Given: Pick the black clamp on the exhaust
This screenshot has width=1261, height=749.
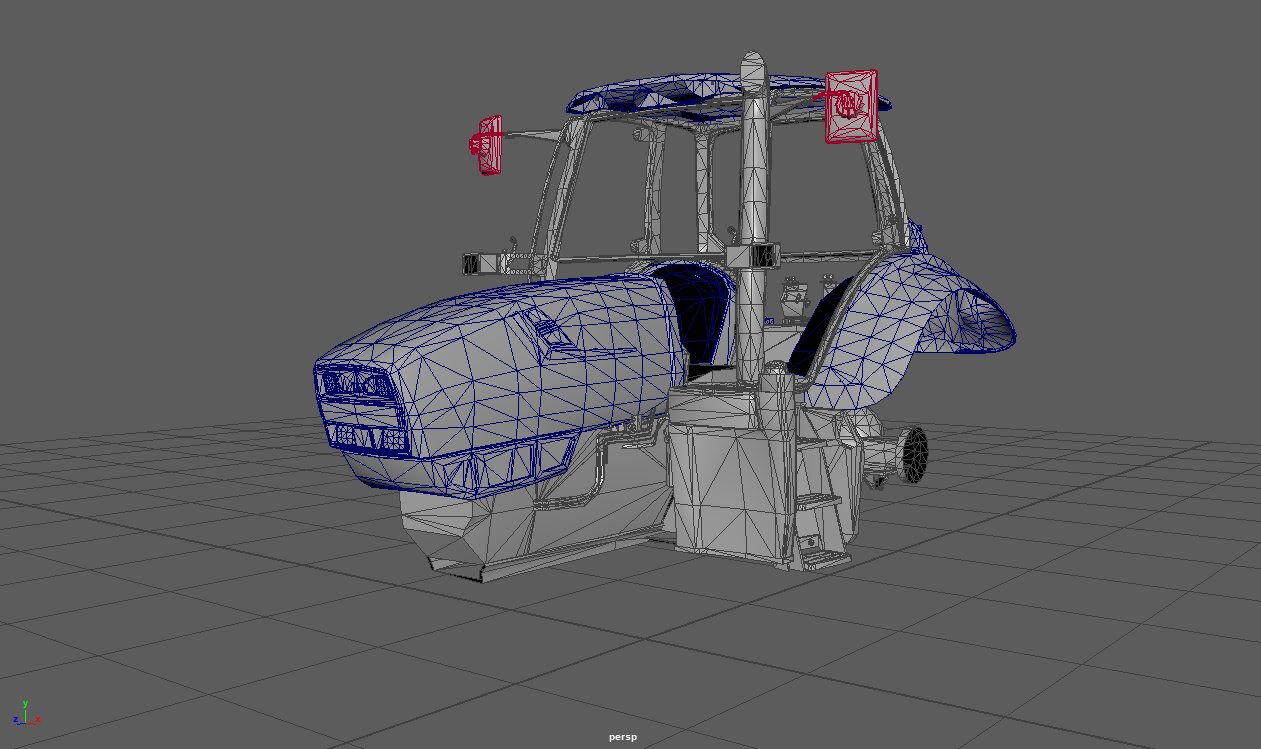Looking at the screenshot, I should [763, 256].
